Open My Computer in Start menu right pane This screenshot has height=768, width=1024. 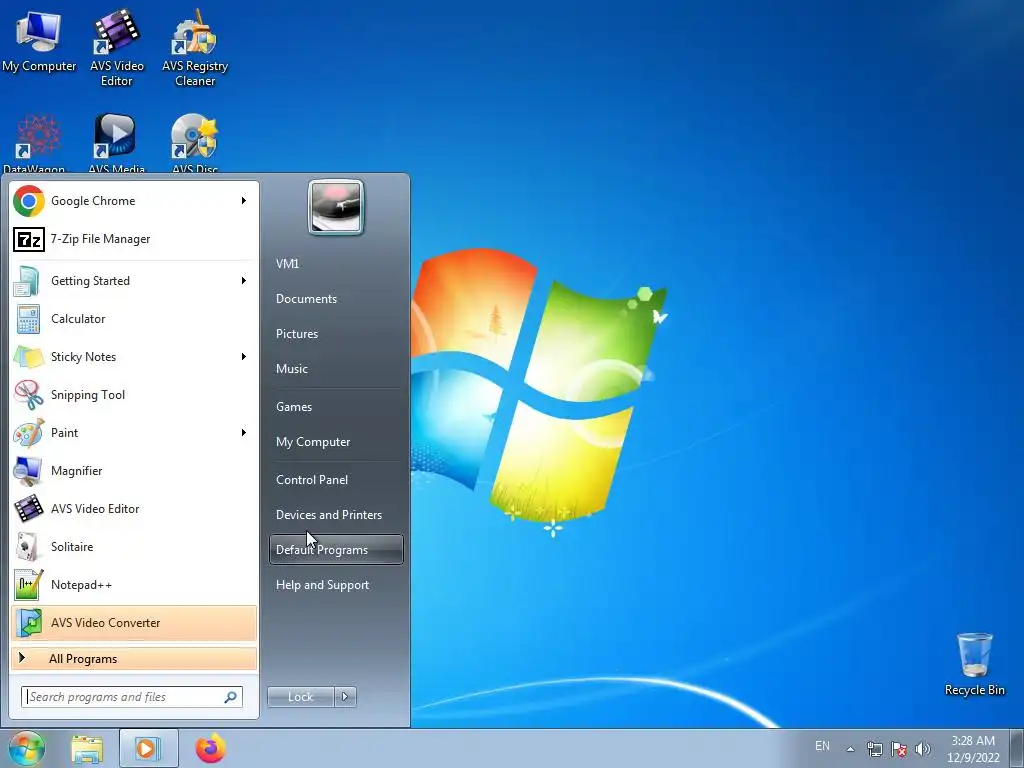tap(336, 442)
